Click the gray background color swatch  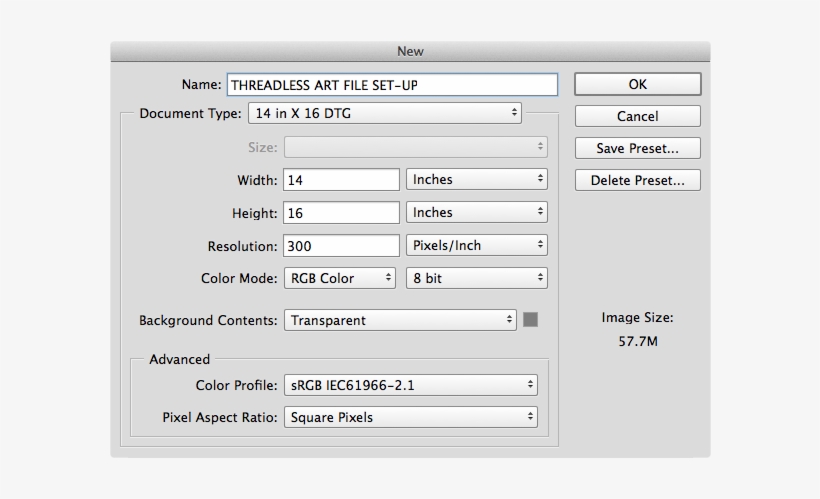coord(530,320)
